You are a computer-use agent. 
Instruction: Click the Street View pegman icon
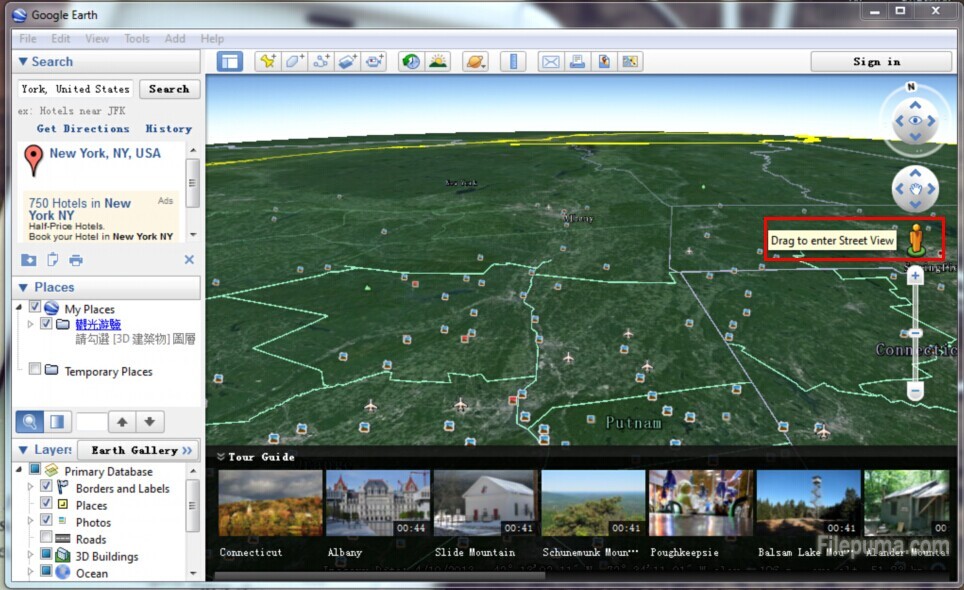(x=916, y=240)
